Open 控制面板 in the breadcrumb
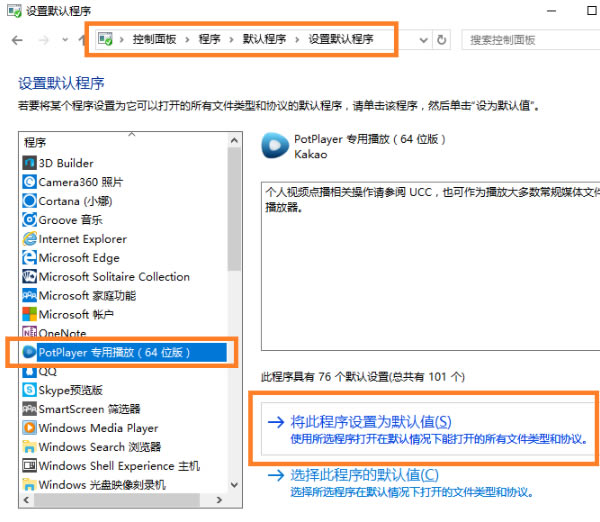Image resolution: width=600 pixels, height=522 pixels. point(154,39)
